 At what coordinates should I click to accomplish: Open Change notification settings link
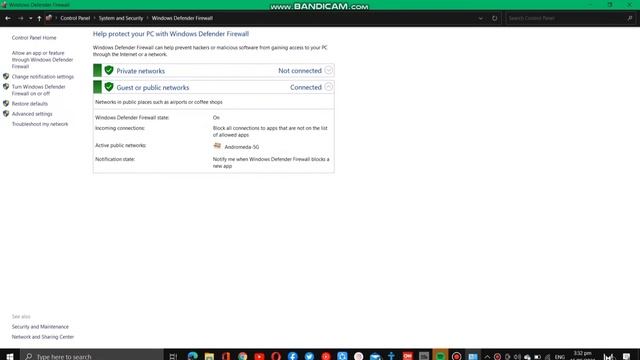click(x=42, y=77)
